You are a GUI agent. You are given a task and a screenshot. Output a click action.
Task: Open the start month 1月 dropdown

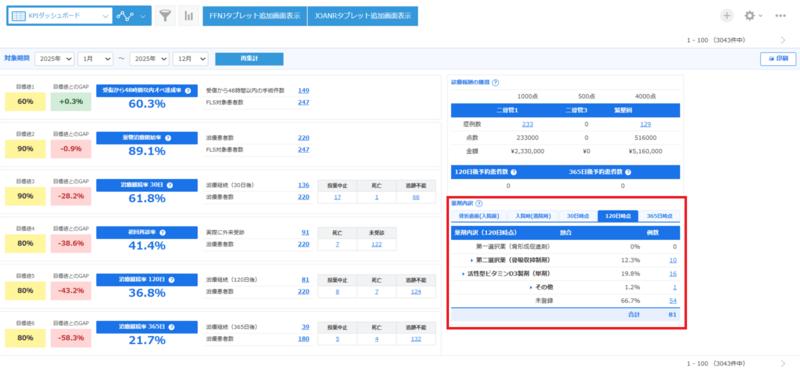[x=95, y=59]
